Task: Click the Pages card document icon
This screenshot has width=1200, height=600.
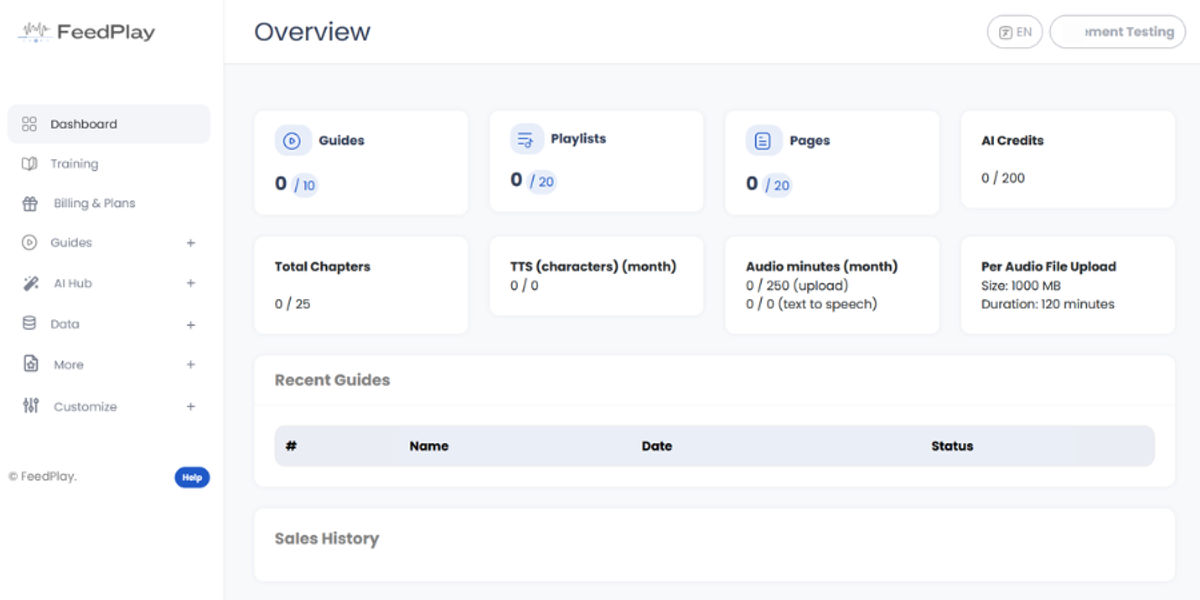Action: [x=763, y=141]
